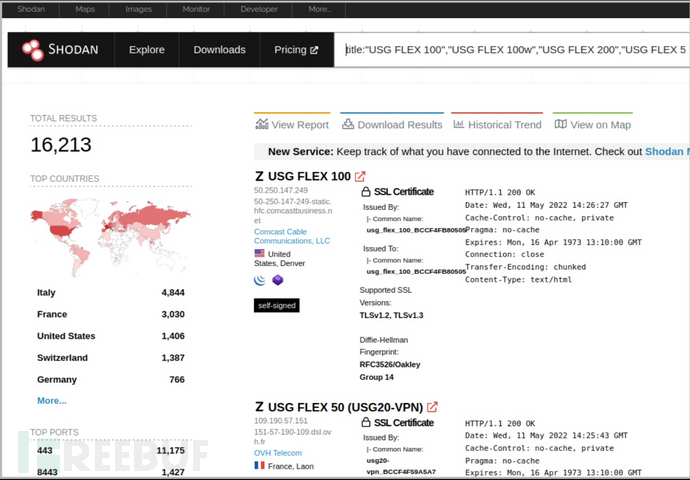Screen dimensions: 690x480
Task: Click the View Report chart icon
Action: [x=262, y=125]
